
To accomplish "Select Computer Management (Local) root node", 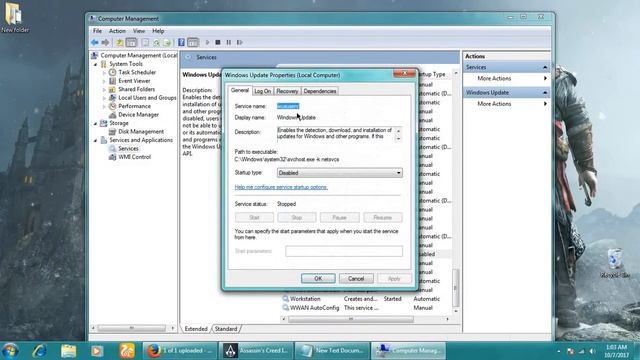I will pyautogui.click(x=139, y=56).
